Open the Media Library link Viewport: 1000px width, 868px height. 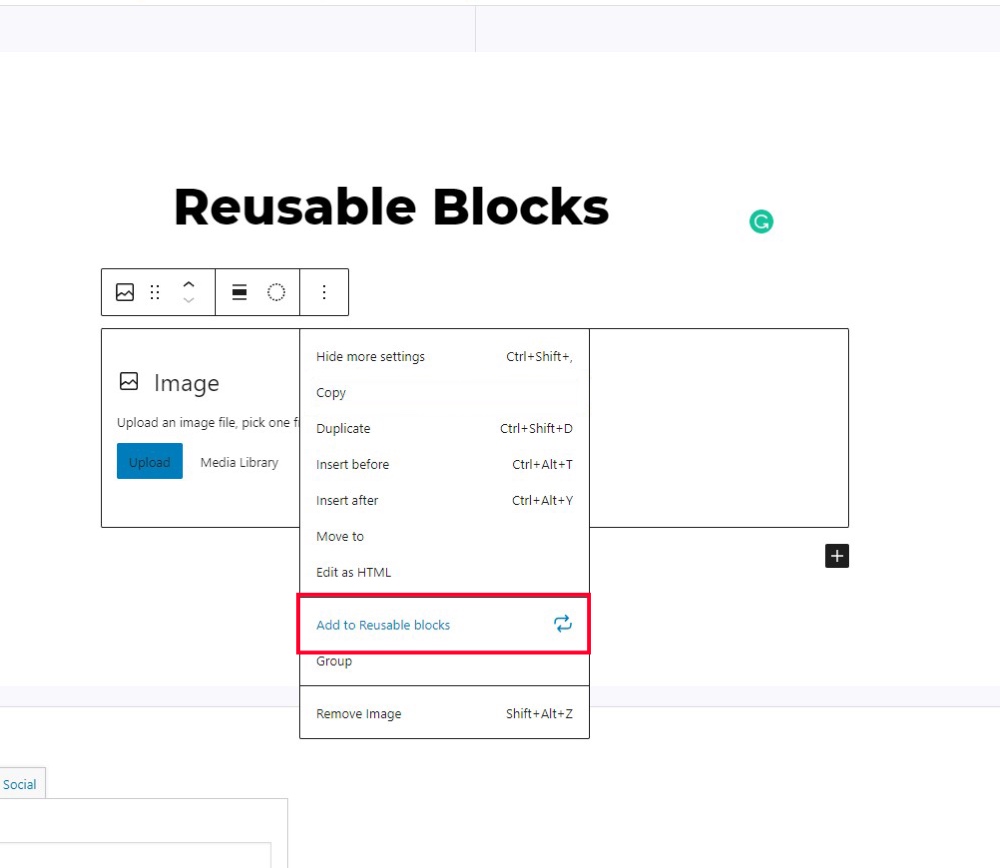pos(239,462)
